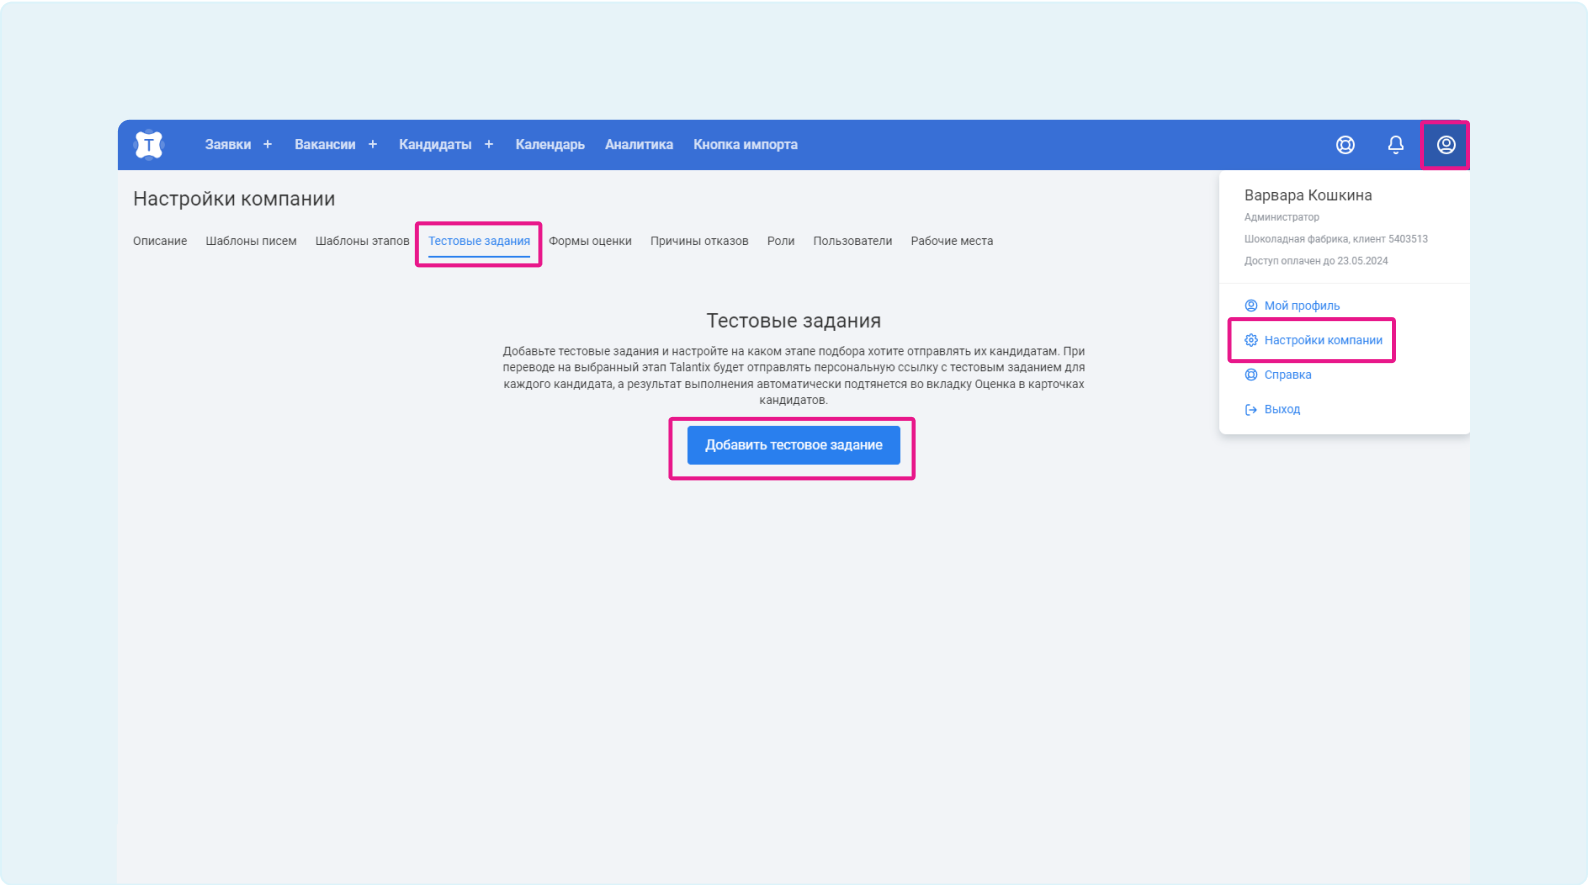Click the Тестовые задания section heading
The image size is (1588, 885).
(x=794, y=321)
